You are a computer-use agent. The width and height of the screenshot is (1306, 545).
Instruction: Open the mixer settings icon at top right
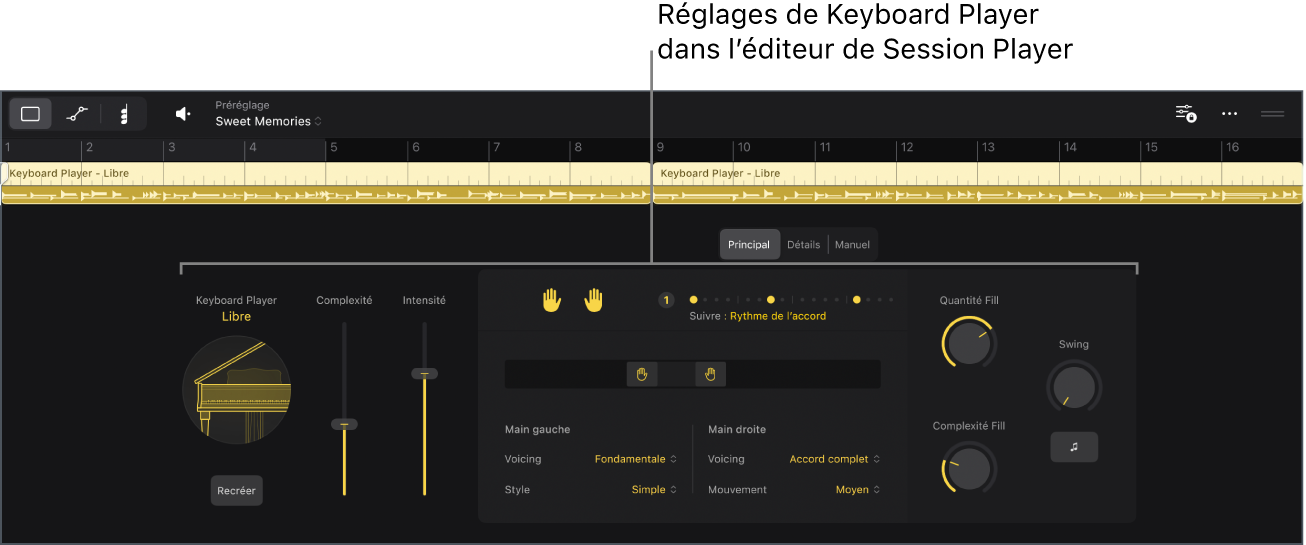[1186, 114]
